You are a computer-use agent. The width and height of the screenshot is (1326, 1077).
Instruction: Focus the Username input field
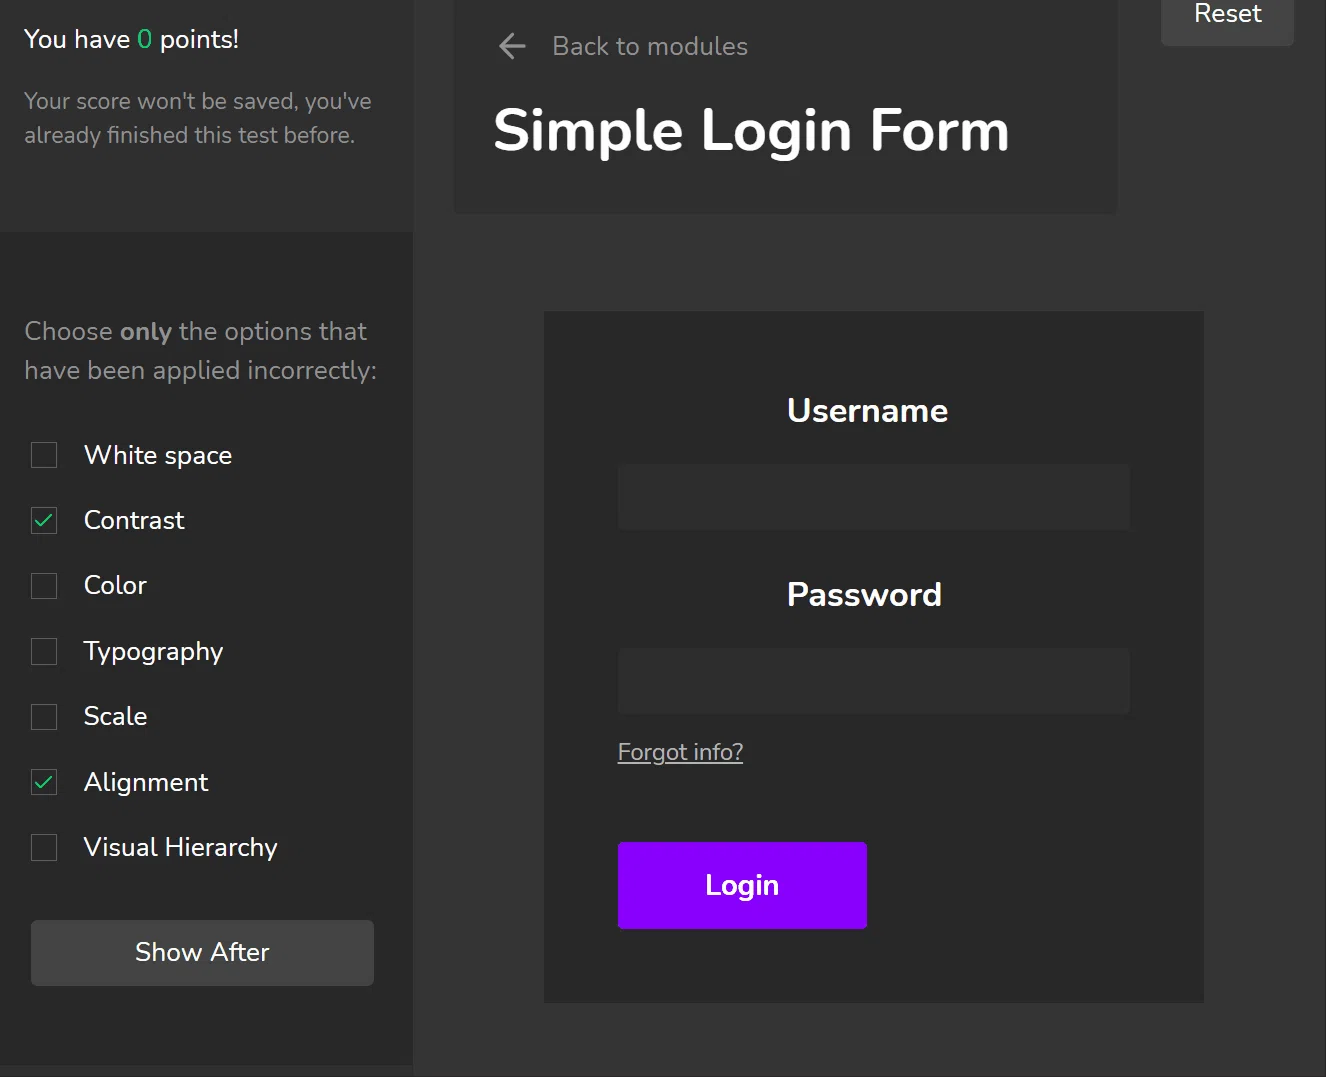click(874, 497)
